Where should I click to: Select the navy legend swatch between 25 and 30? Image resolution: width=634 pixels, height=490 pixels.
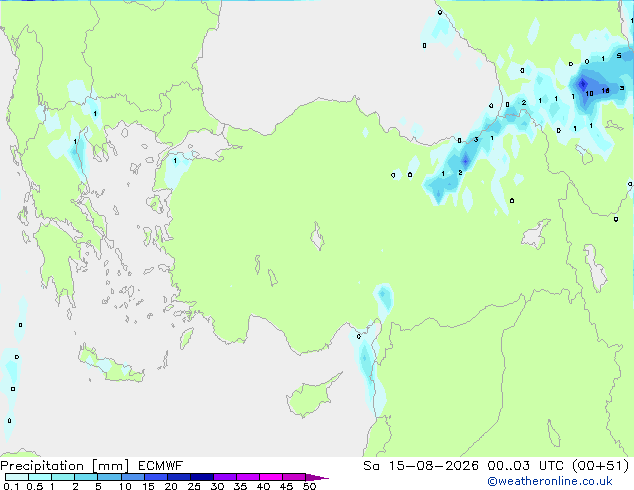(x=202, y=477)
